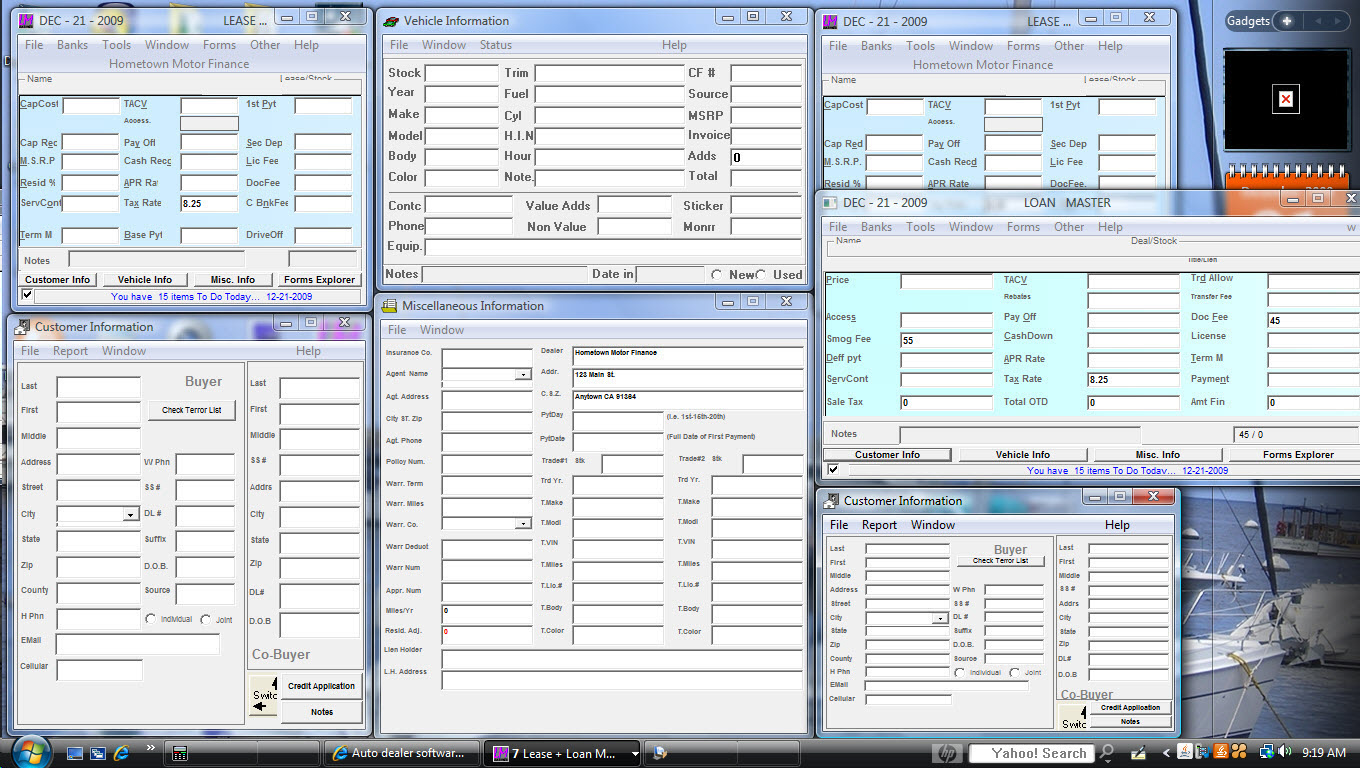Click the Miscellaneous Information window title icon
The width and height of the screenshot is (1360, 768).
tap(389, 306)
